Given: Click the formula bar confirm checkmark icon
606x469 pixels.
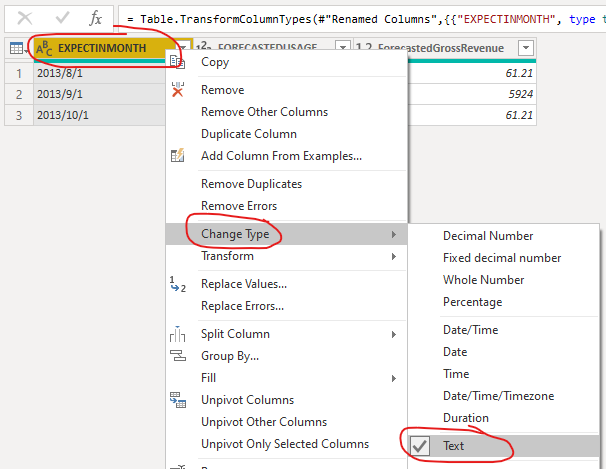Looking at the screenshot, I should 62,18.
